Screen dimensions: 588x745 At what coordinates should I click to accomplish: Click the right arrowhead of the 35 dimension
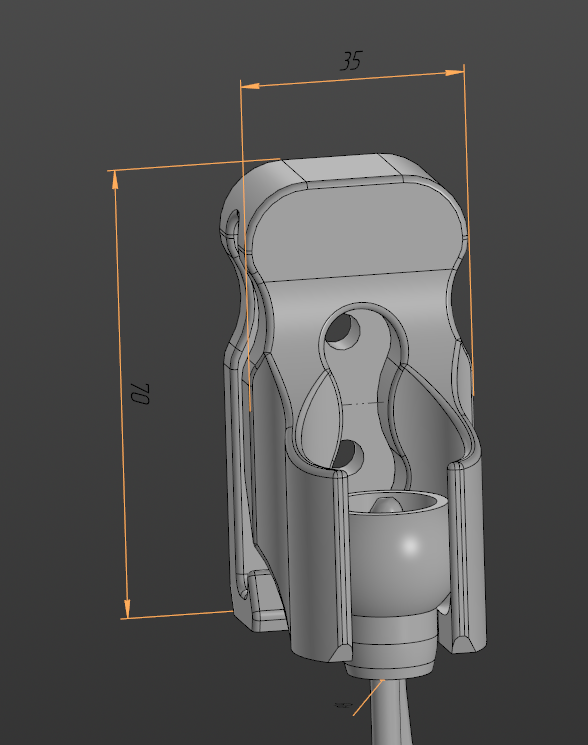(x=455, y=72)
